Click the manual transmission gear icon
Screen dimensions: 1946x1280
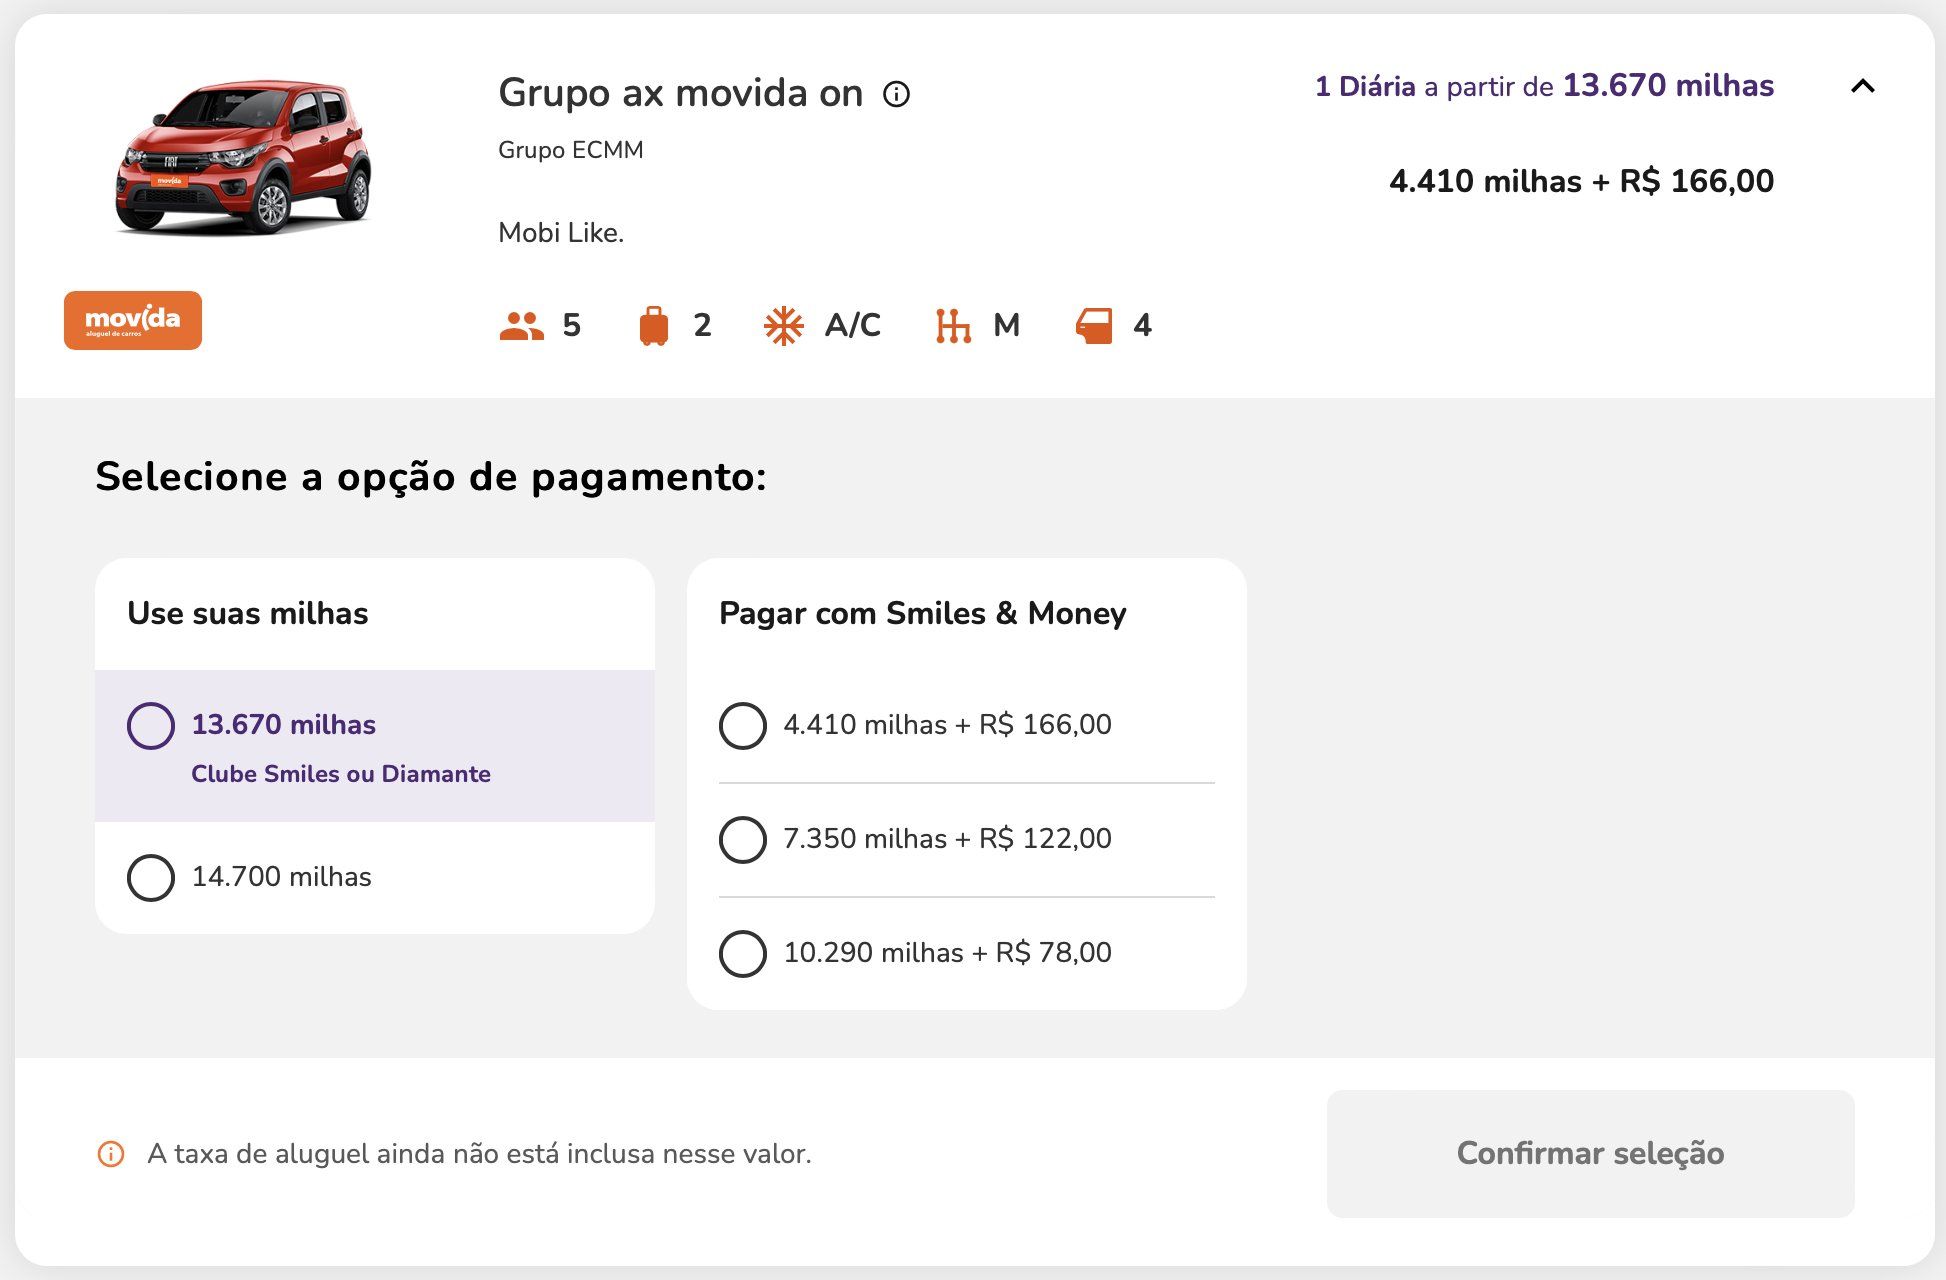tap(953, 326)
